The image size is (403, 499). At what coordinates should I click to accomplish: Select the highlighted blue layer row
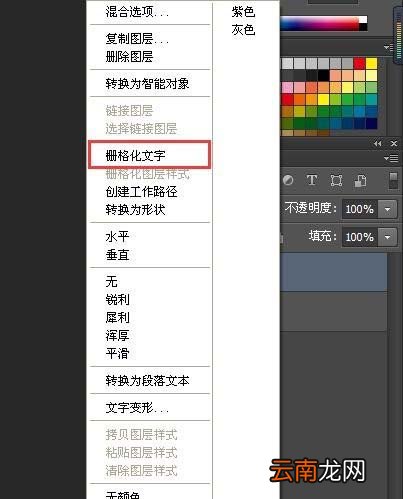point(333,272)
